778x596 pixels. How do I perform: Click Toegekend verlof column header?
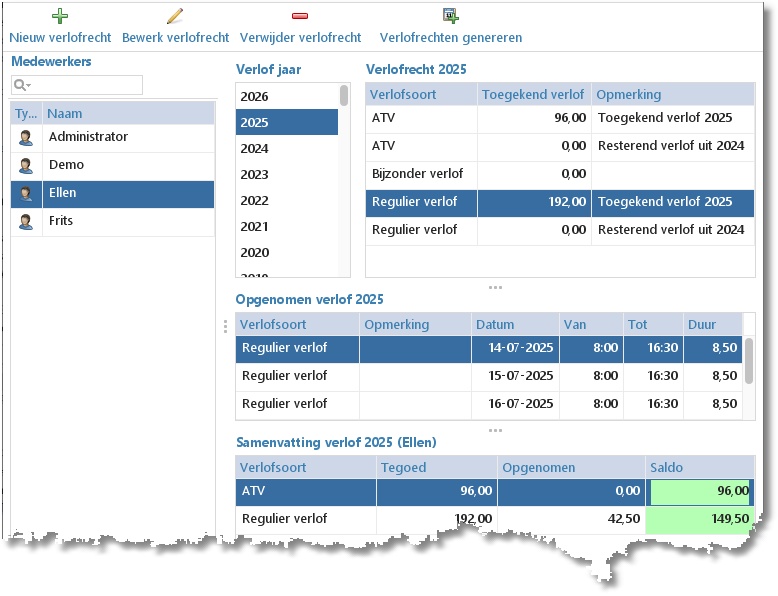534,94
